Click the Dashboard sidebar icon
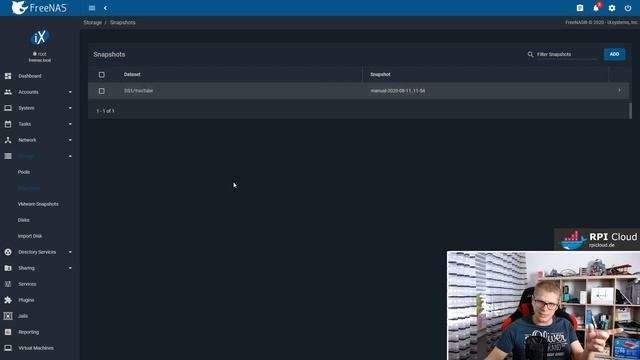Viewport: 640px width, 360px height. pyautogui.click(x=8, y=76)
